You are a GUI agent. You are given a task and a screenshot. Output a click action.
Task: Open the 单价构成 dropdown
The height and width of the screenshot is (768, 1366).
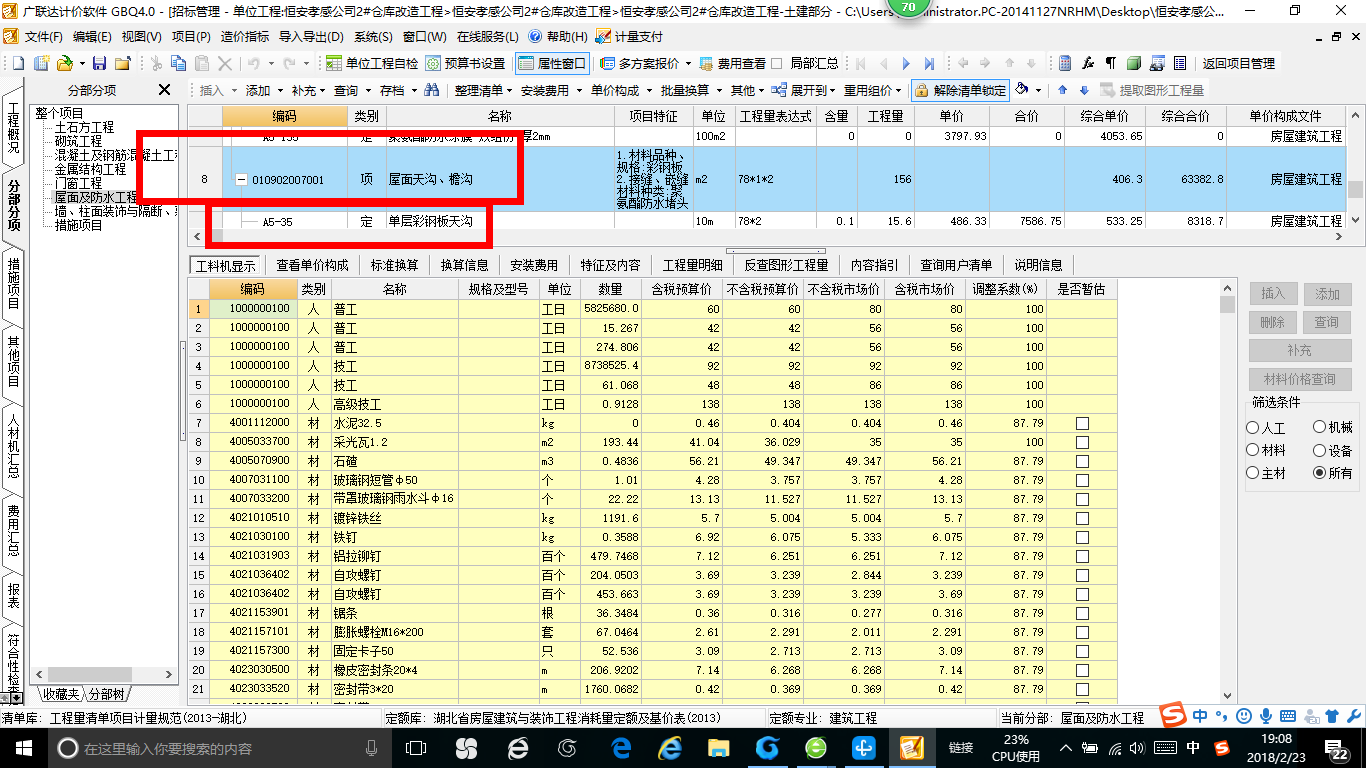click(x=619, y=90)
